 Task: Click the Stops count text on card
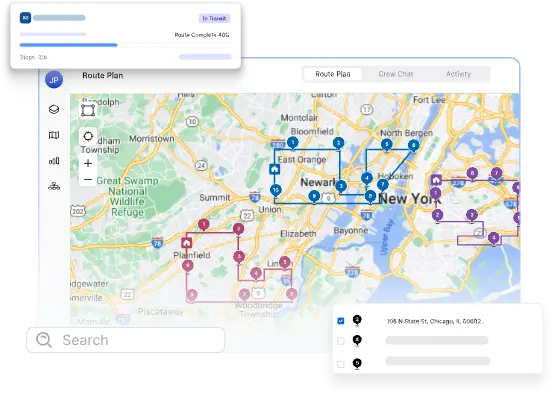tap(33, 57)
